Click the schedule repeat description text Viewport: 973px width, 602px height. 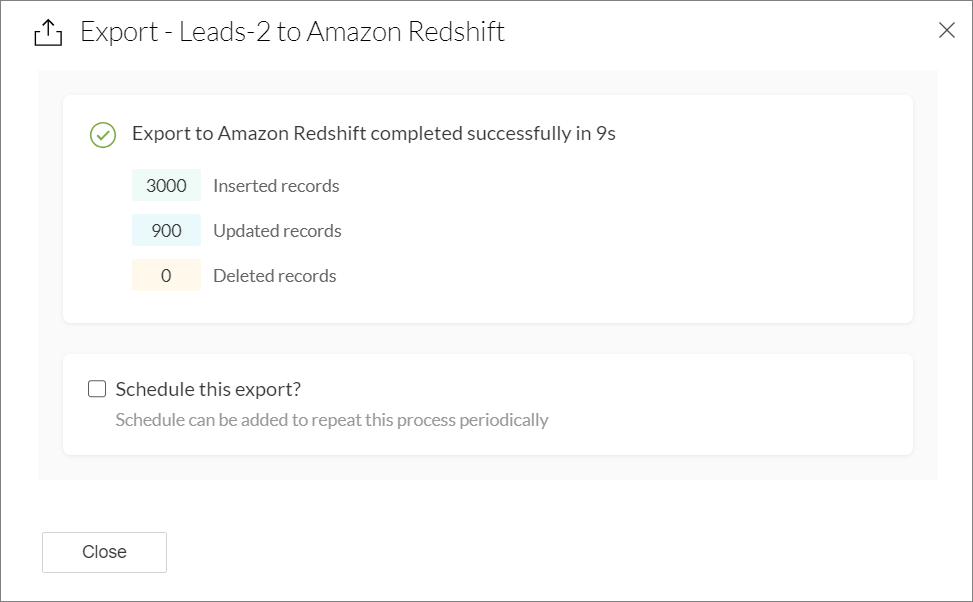pyautogui.click(x=332, y=420)
